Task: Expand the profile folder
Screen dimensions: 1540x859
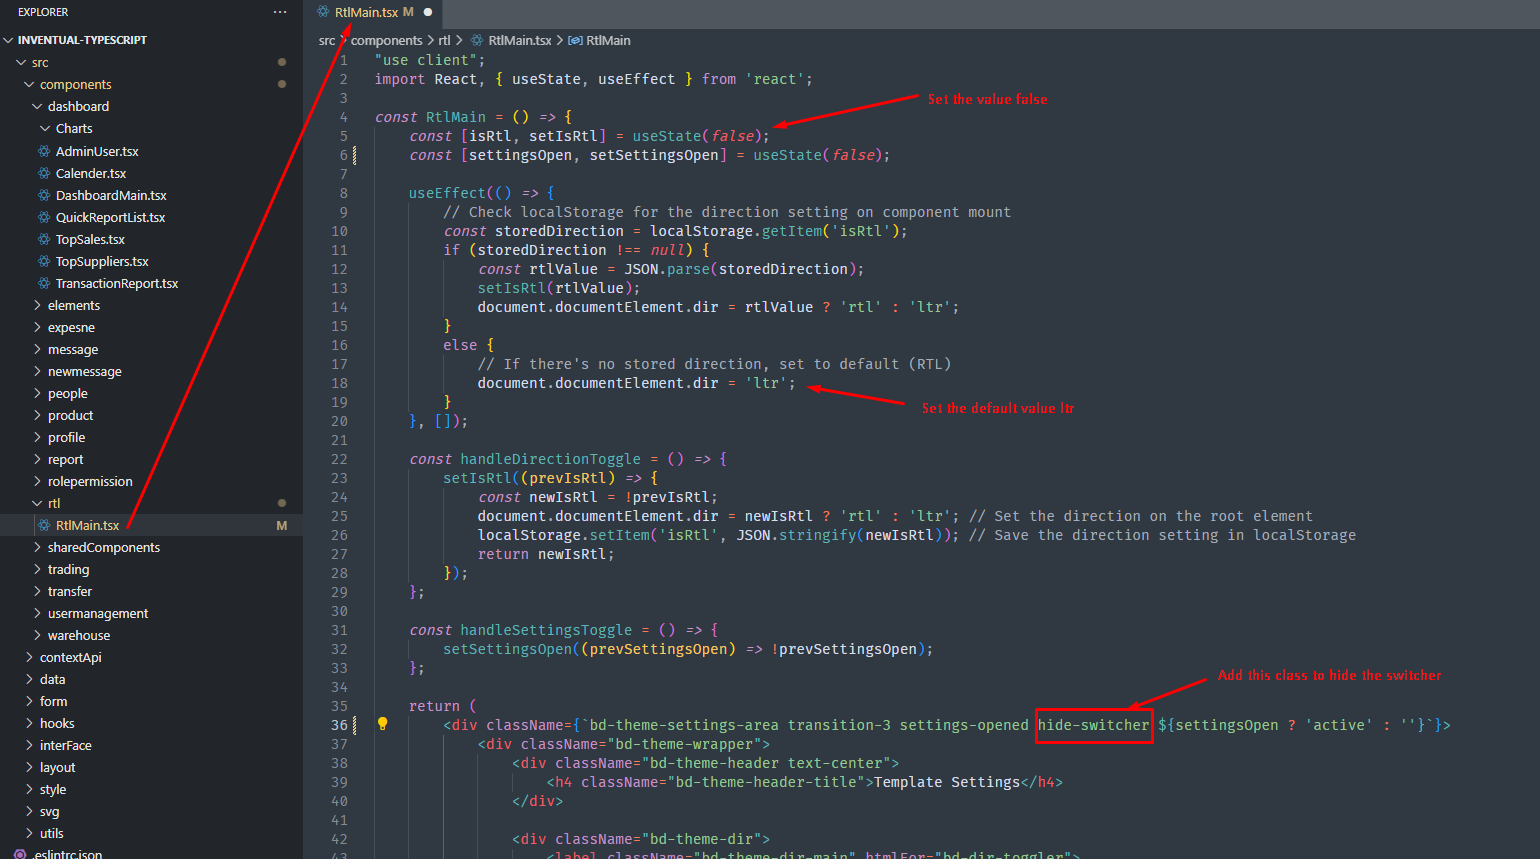Action: pyautogui.click(x=37, y=437)
